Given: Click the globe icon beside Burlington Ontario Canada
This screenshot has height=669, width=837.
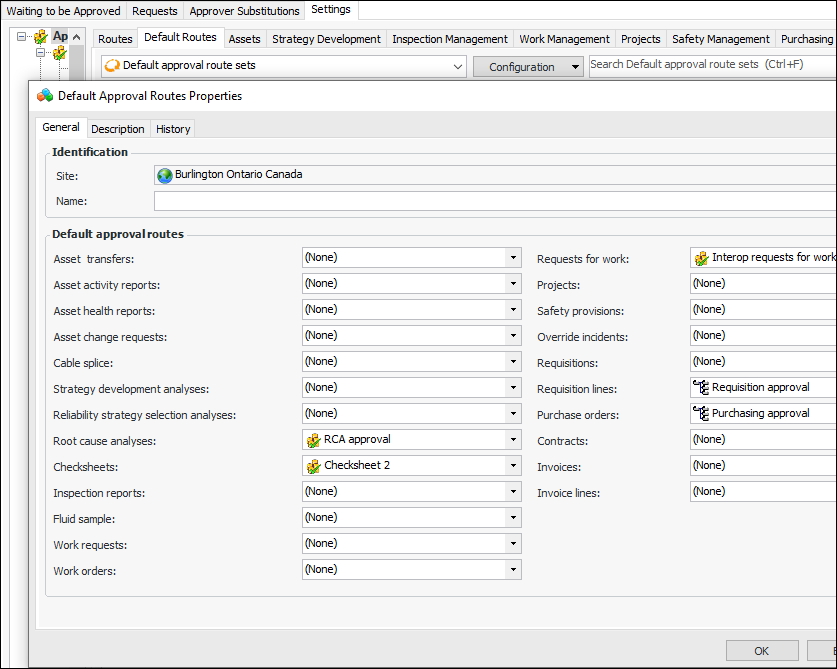Looking at the screenshot, I should [x=165, y=175].
